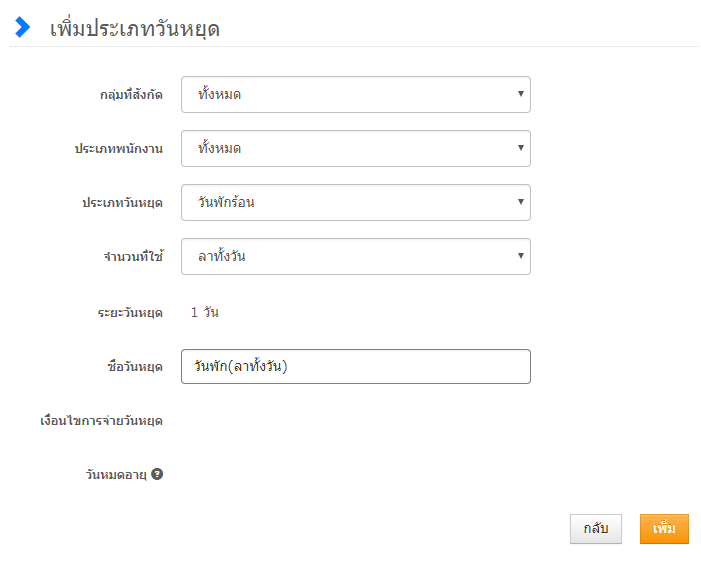Viewport: 701px width, 563px height.
Task: Click the เพิ่มประเภทวันหยุด page heading
Action: coord(135,29)
